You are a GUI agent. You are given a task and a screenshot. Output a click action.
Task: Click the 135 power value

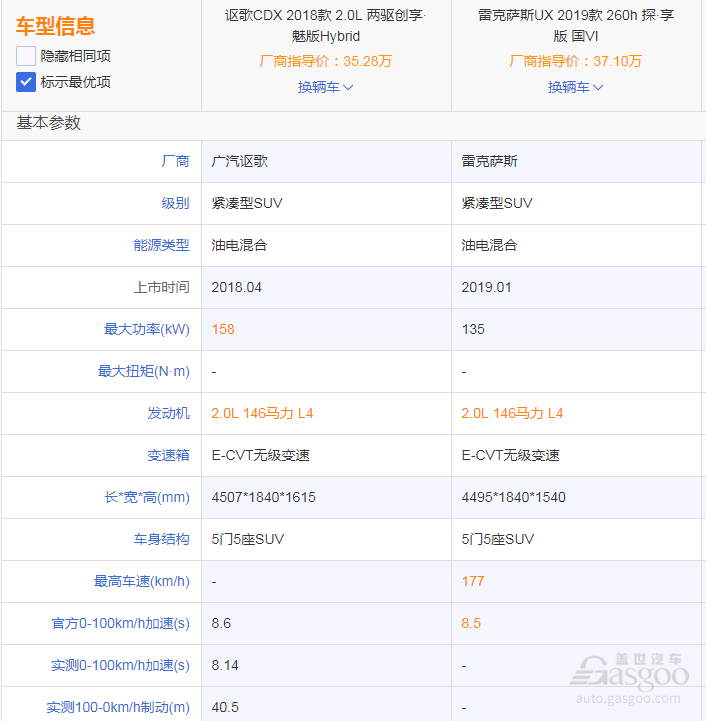coord(473,329)
